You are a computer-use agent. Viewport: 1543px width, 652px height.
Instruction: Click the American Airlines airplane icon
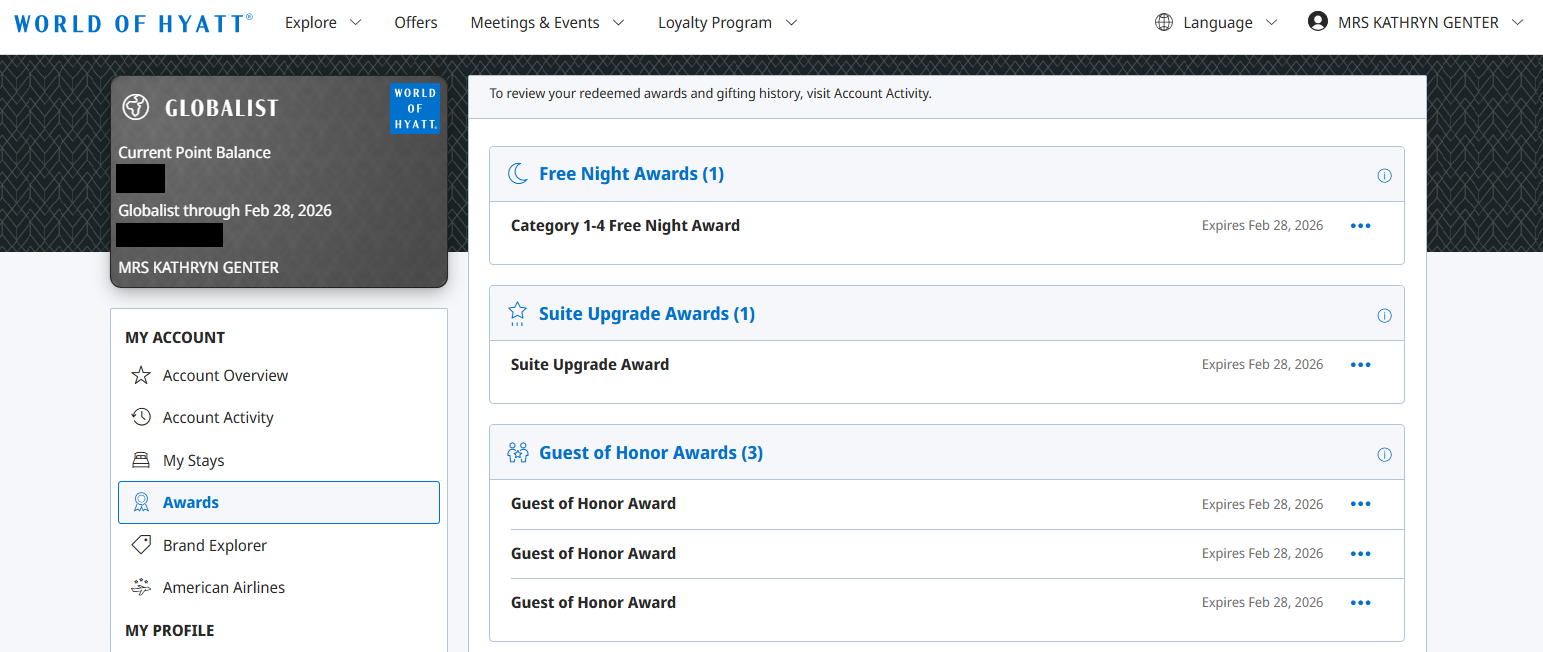(x=141, y=587)
